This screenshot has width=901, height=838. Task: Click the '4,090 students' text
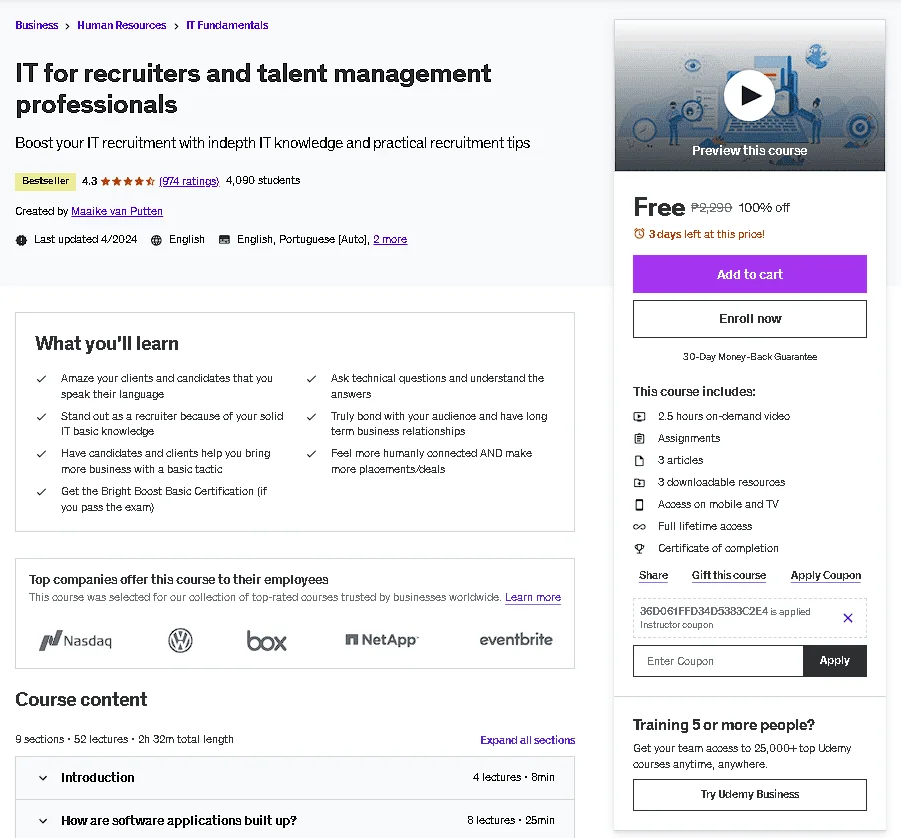[263, 180]
